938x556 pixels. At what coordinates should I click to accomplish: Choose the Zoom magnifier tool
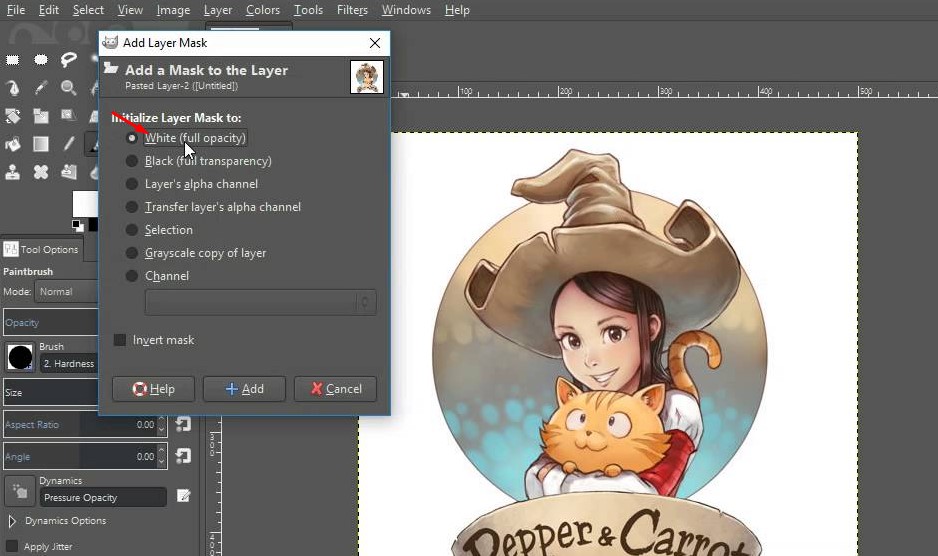(x=69, y=88)
